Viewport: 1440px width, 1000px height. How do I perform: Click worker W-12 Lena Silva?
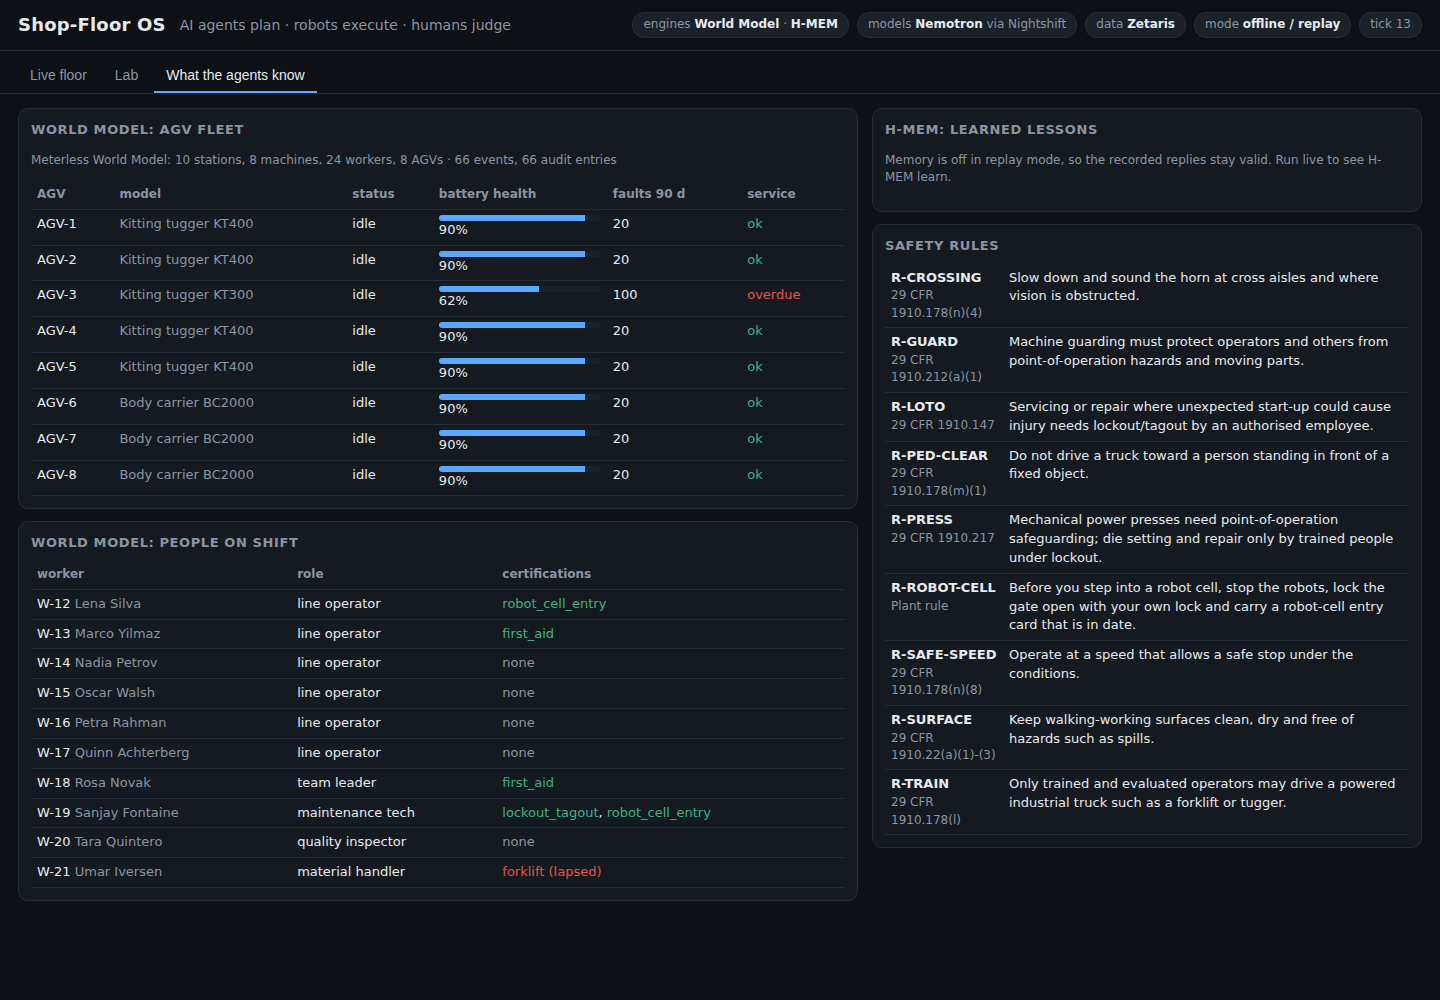pyautogui.click(x=89, y=604)
